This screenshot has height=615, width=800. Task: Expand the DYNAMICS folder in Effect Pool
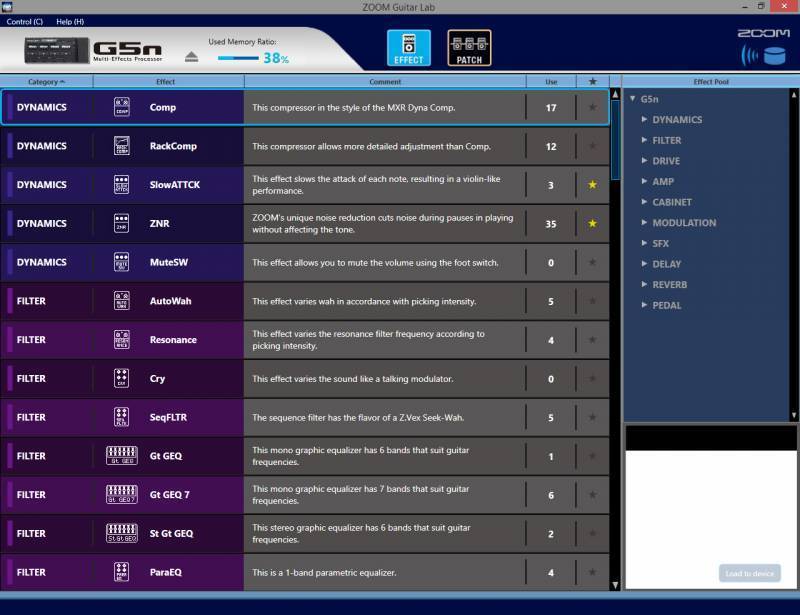point(644,119)
